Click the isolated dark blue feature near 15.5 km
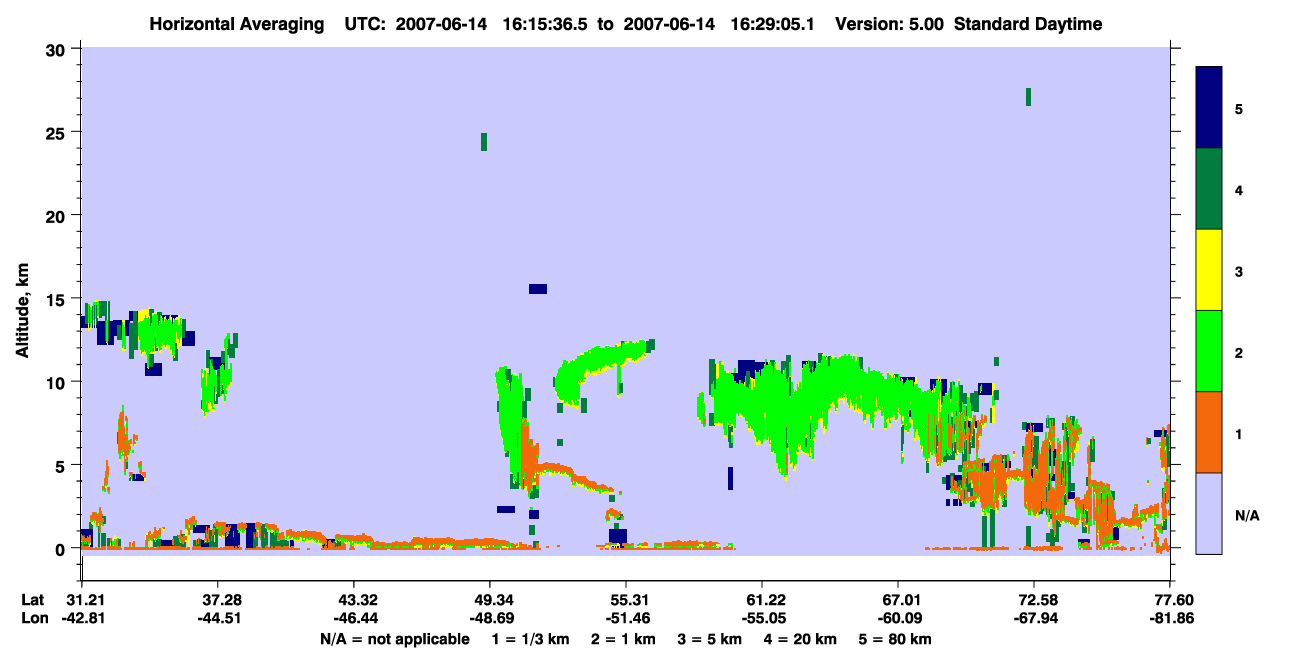The image size is (1300, 667). click(x=538, y=289)
